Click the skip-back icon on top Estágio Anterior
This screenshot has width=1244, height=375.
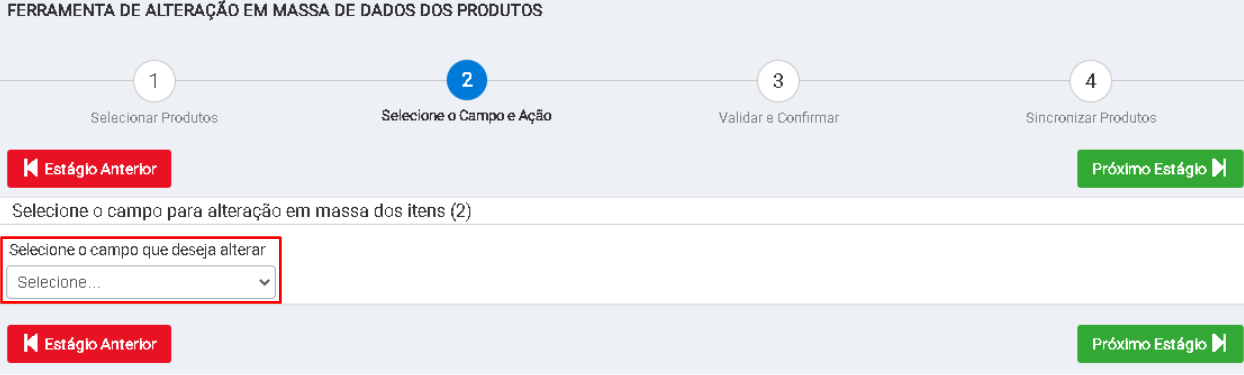tap(30, 169)
